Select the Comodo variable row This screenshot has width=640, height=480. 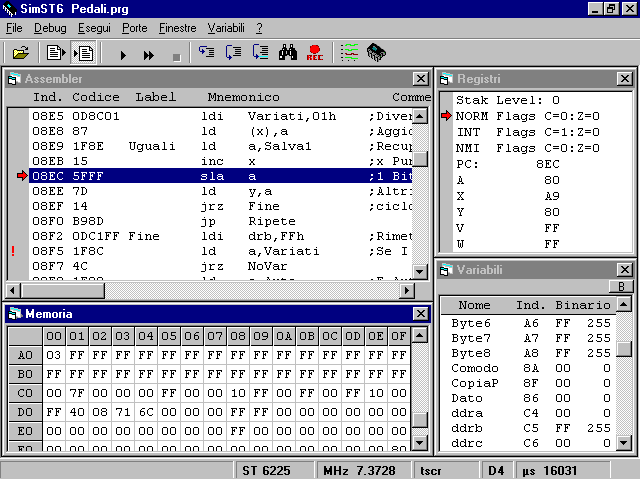(531, 368)
